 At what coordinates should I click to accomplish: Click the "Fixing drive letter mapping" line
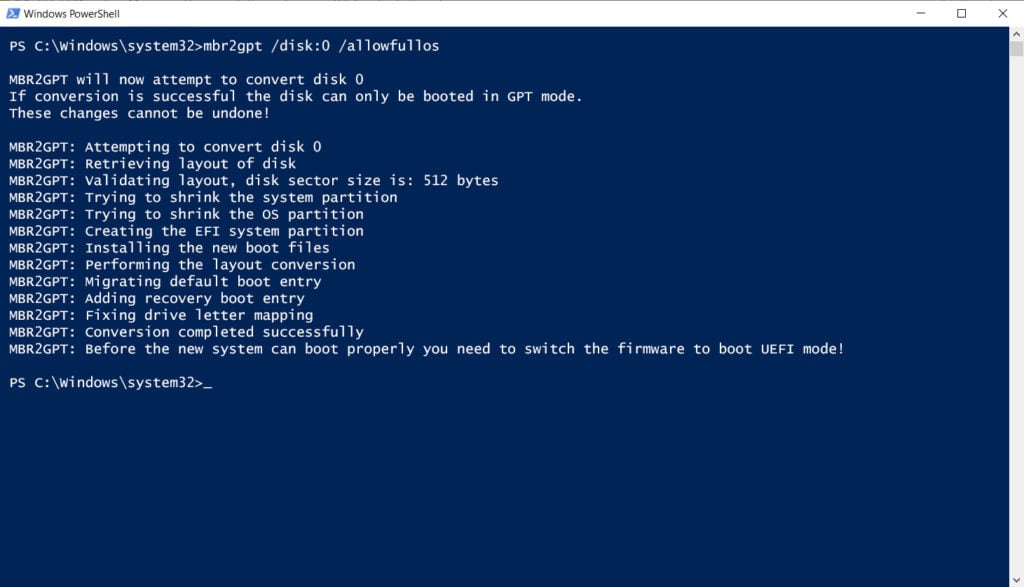(x=199, y=315)
